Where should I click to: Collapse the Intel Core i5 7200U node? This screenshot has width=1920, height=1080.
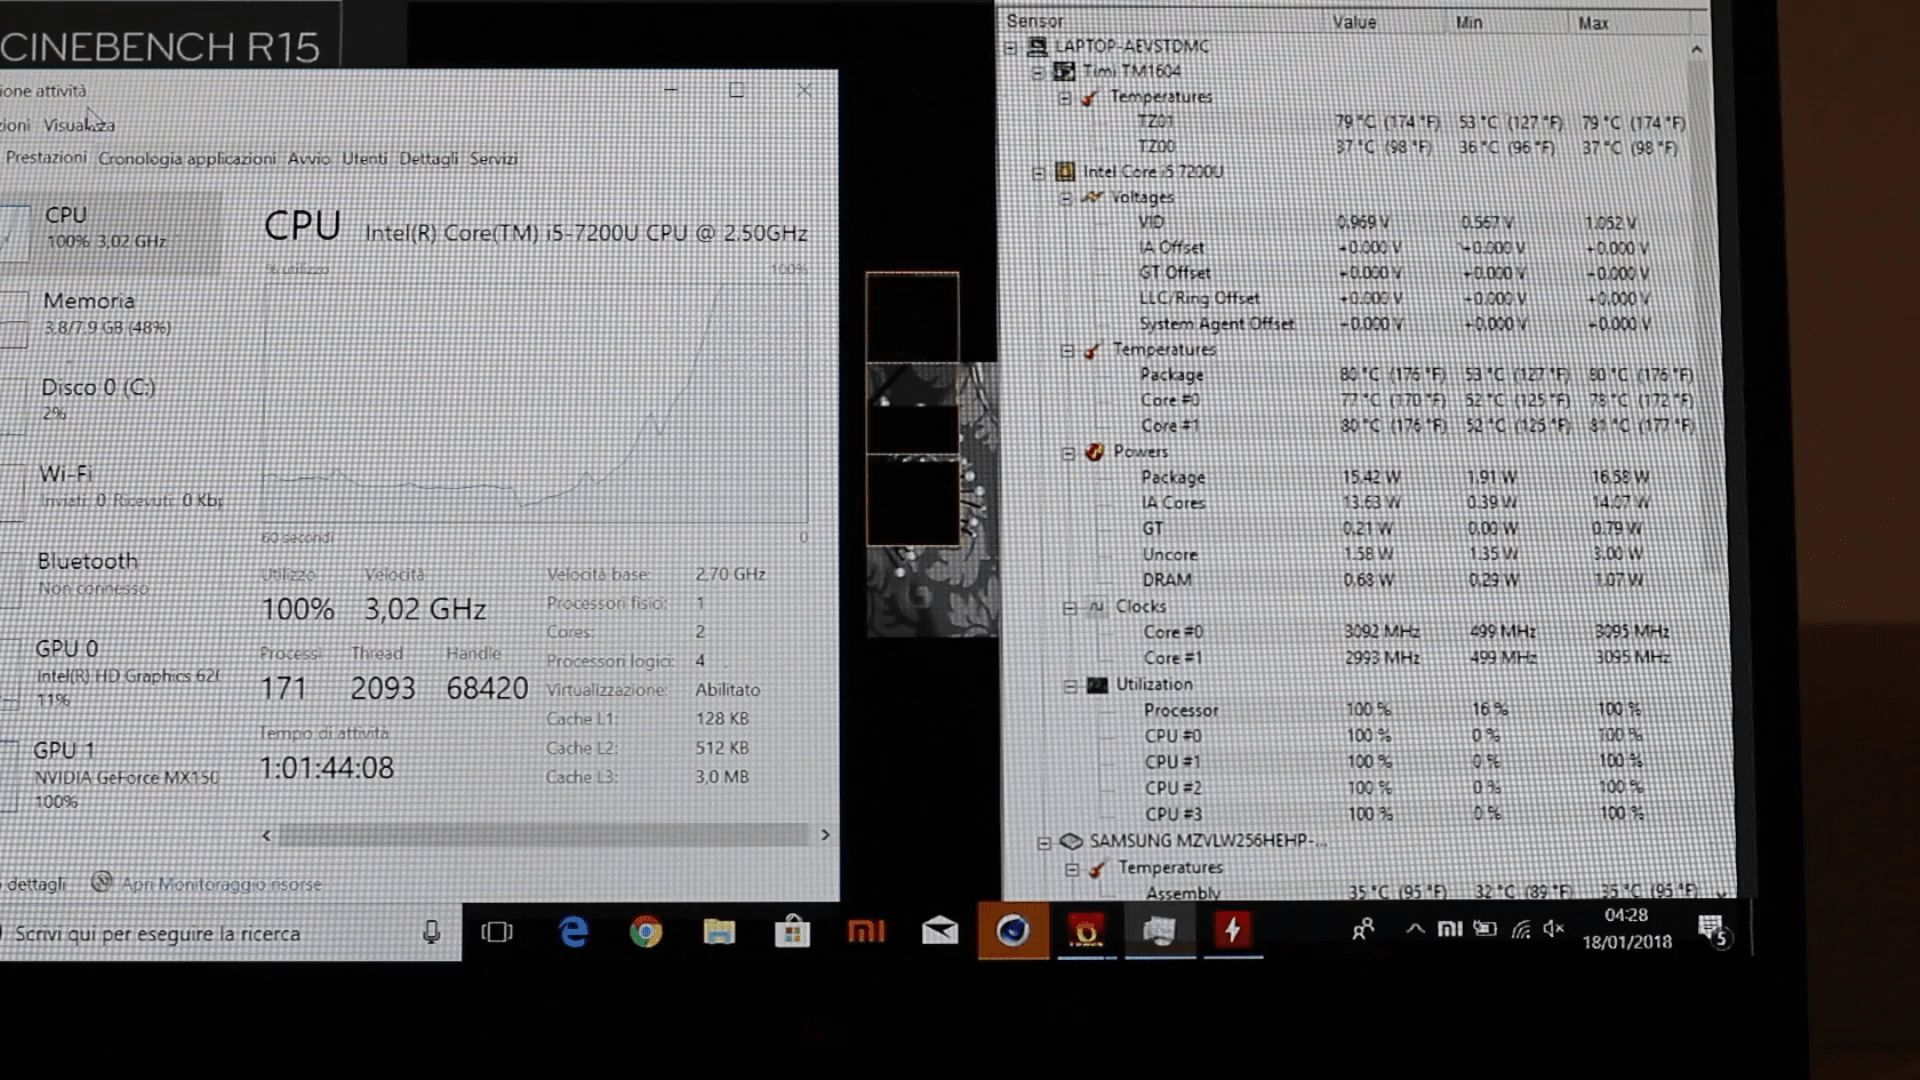click(1038, 173)
